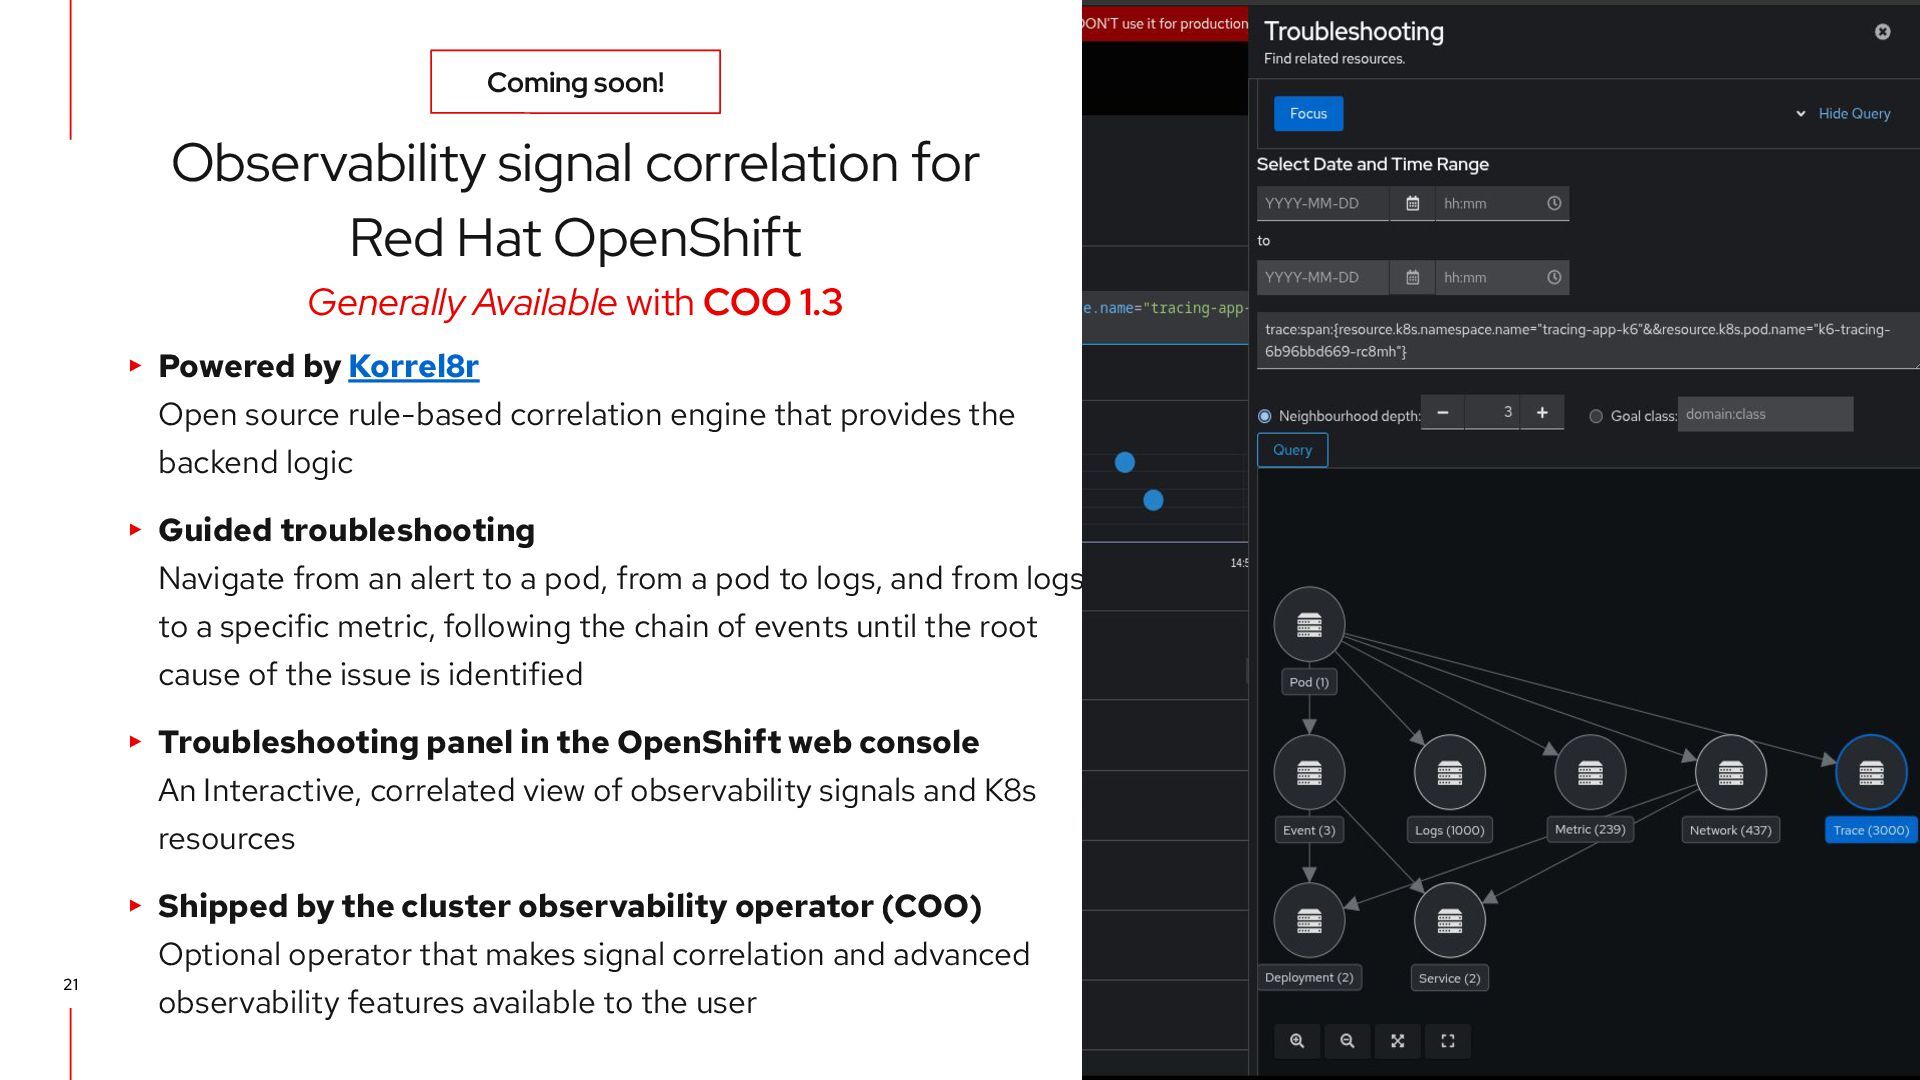Click the fit to screen graph icon
Screen dimensions: 1920x1080
point(1397,1041)
